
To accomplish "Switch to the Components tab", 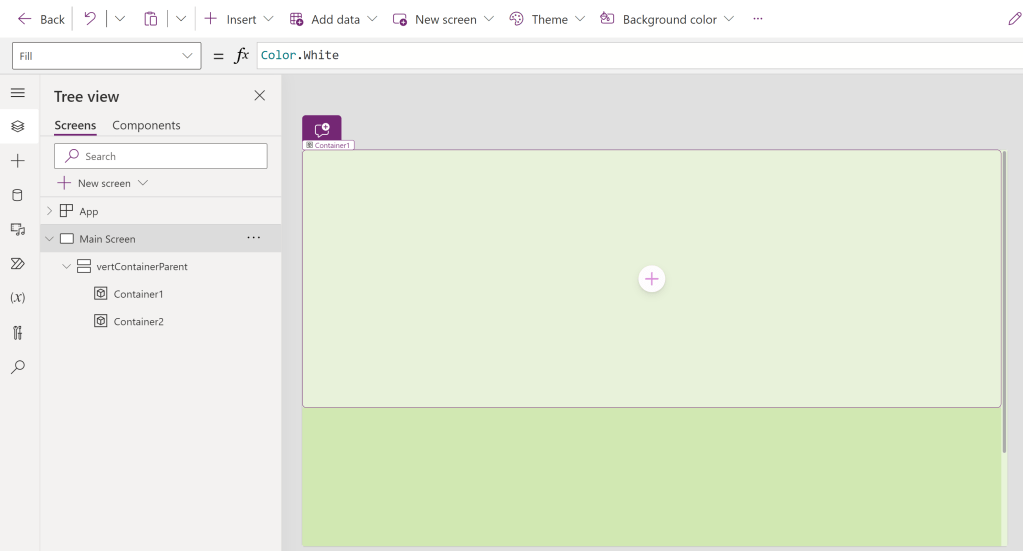I will 146,125.
